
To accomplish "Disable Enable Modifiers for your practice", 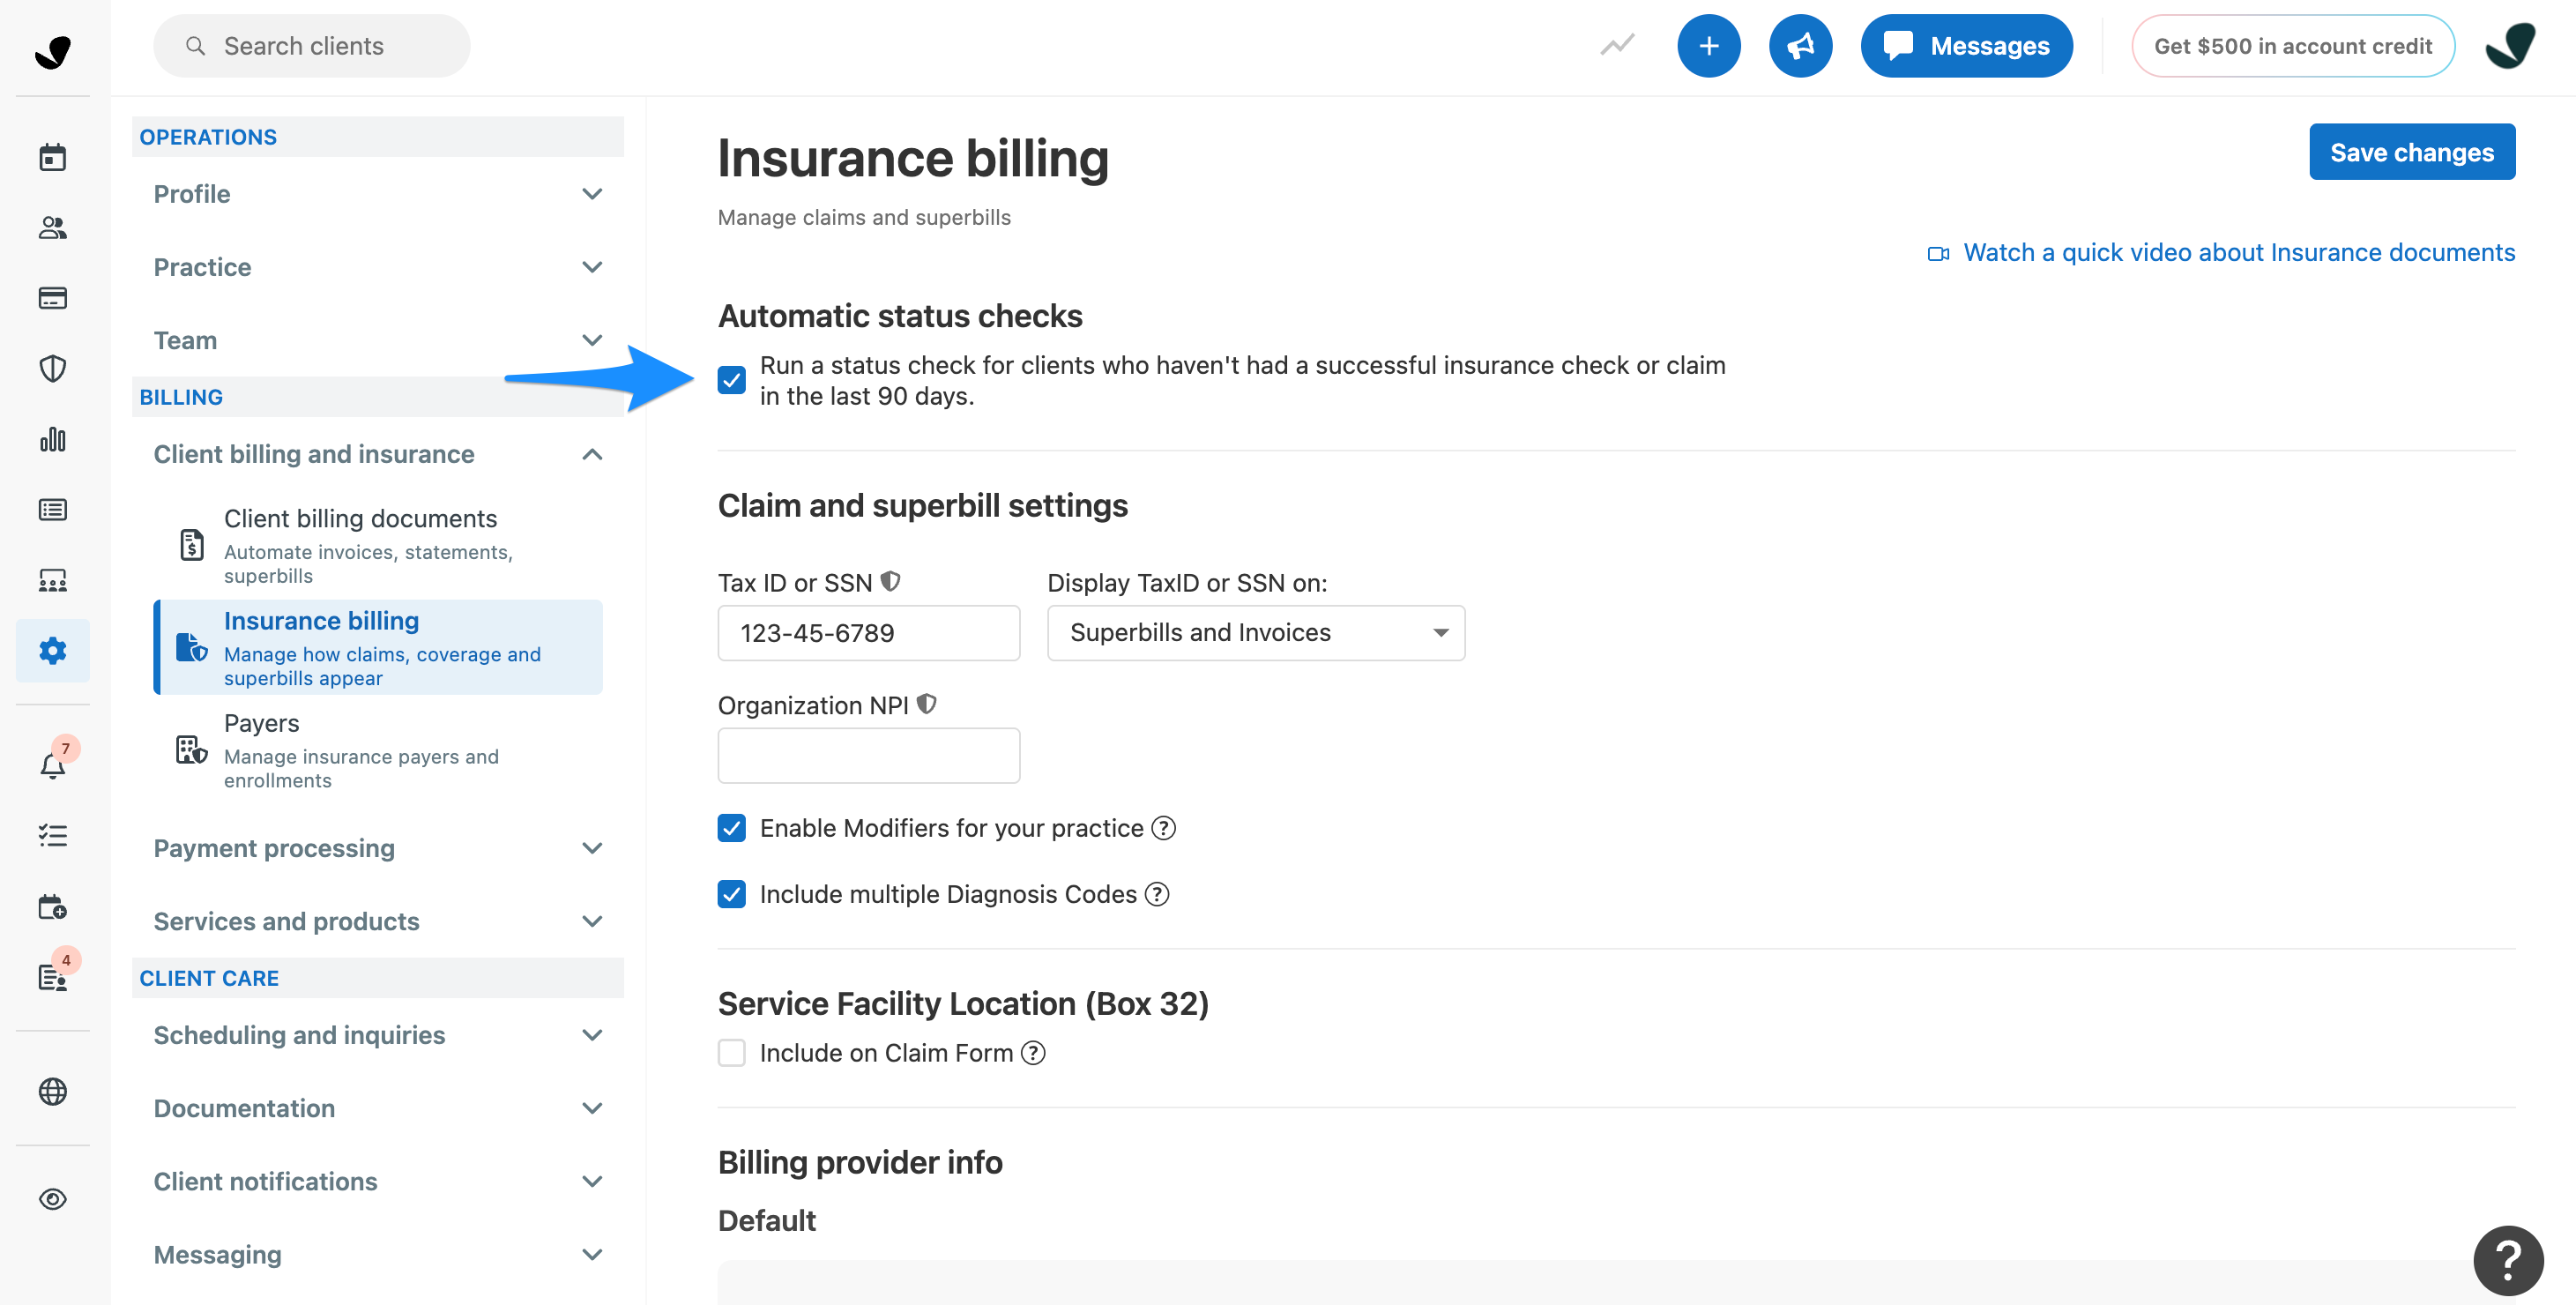I will tap(731, 828).
